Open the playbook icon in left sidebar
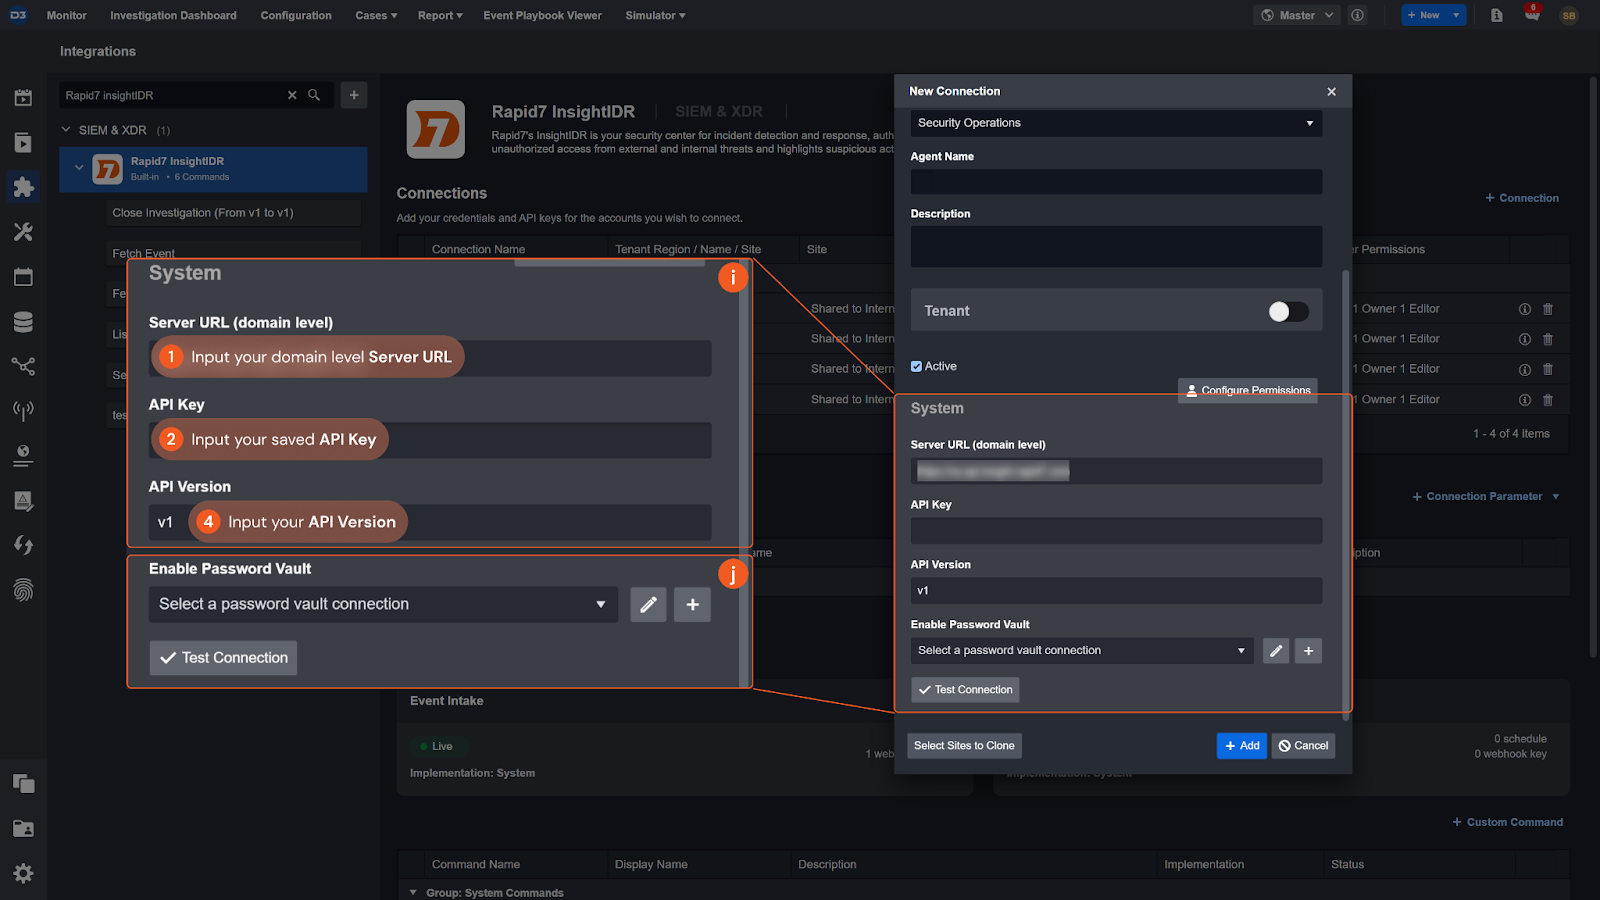This screenshot has width=1600, height=900. (23, 142)
